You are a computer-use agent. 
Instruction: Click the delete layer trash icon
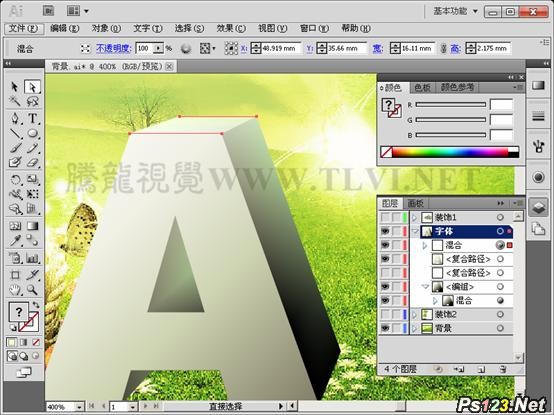[502, 369]
